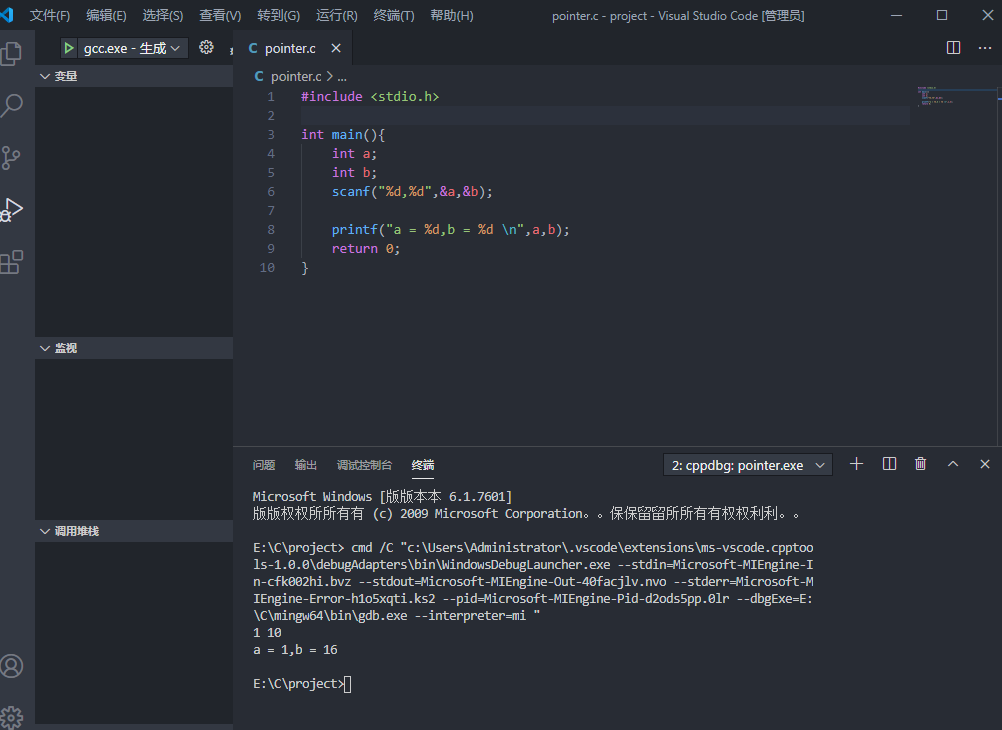This screenshot has height=730, width=1002.
Task: Open the 终端(T) menu
Action: coord(394,15)
